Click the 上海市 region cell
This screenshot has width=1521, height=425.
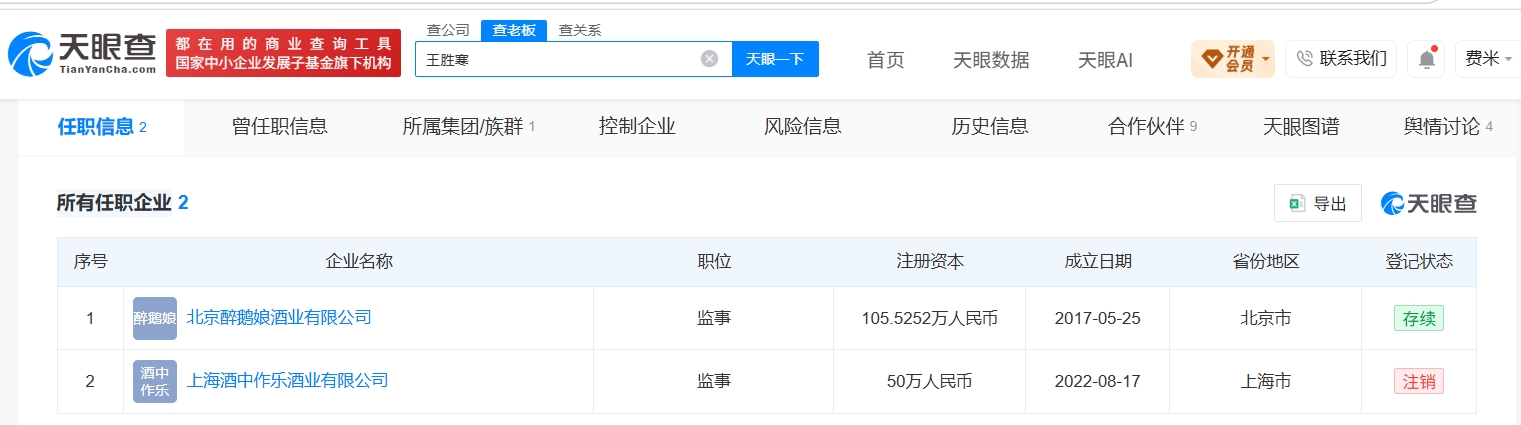click(1266, 382)
